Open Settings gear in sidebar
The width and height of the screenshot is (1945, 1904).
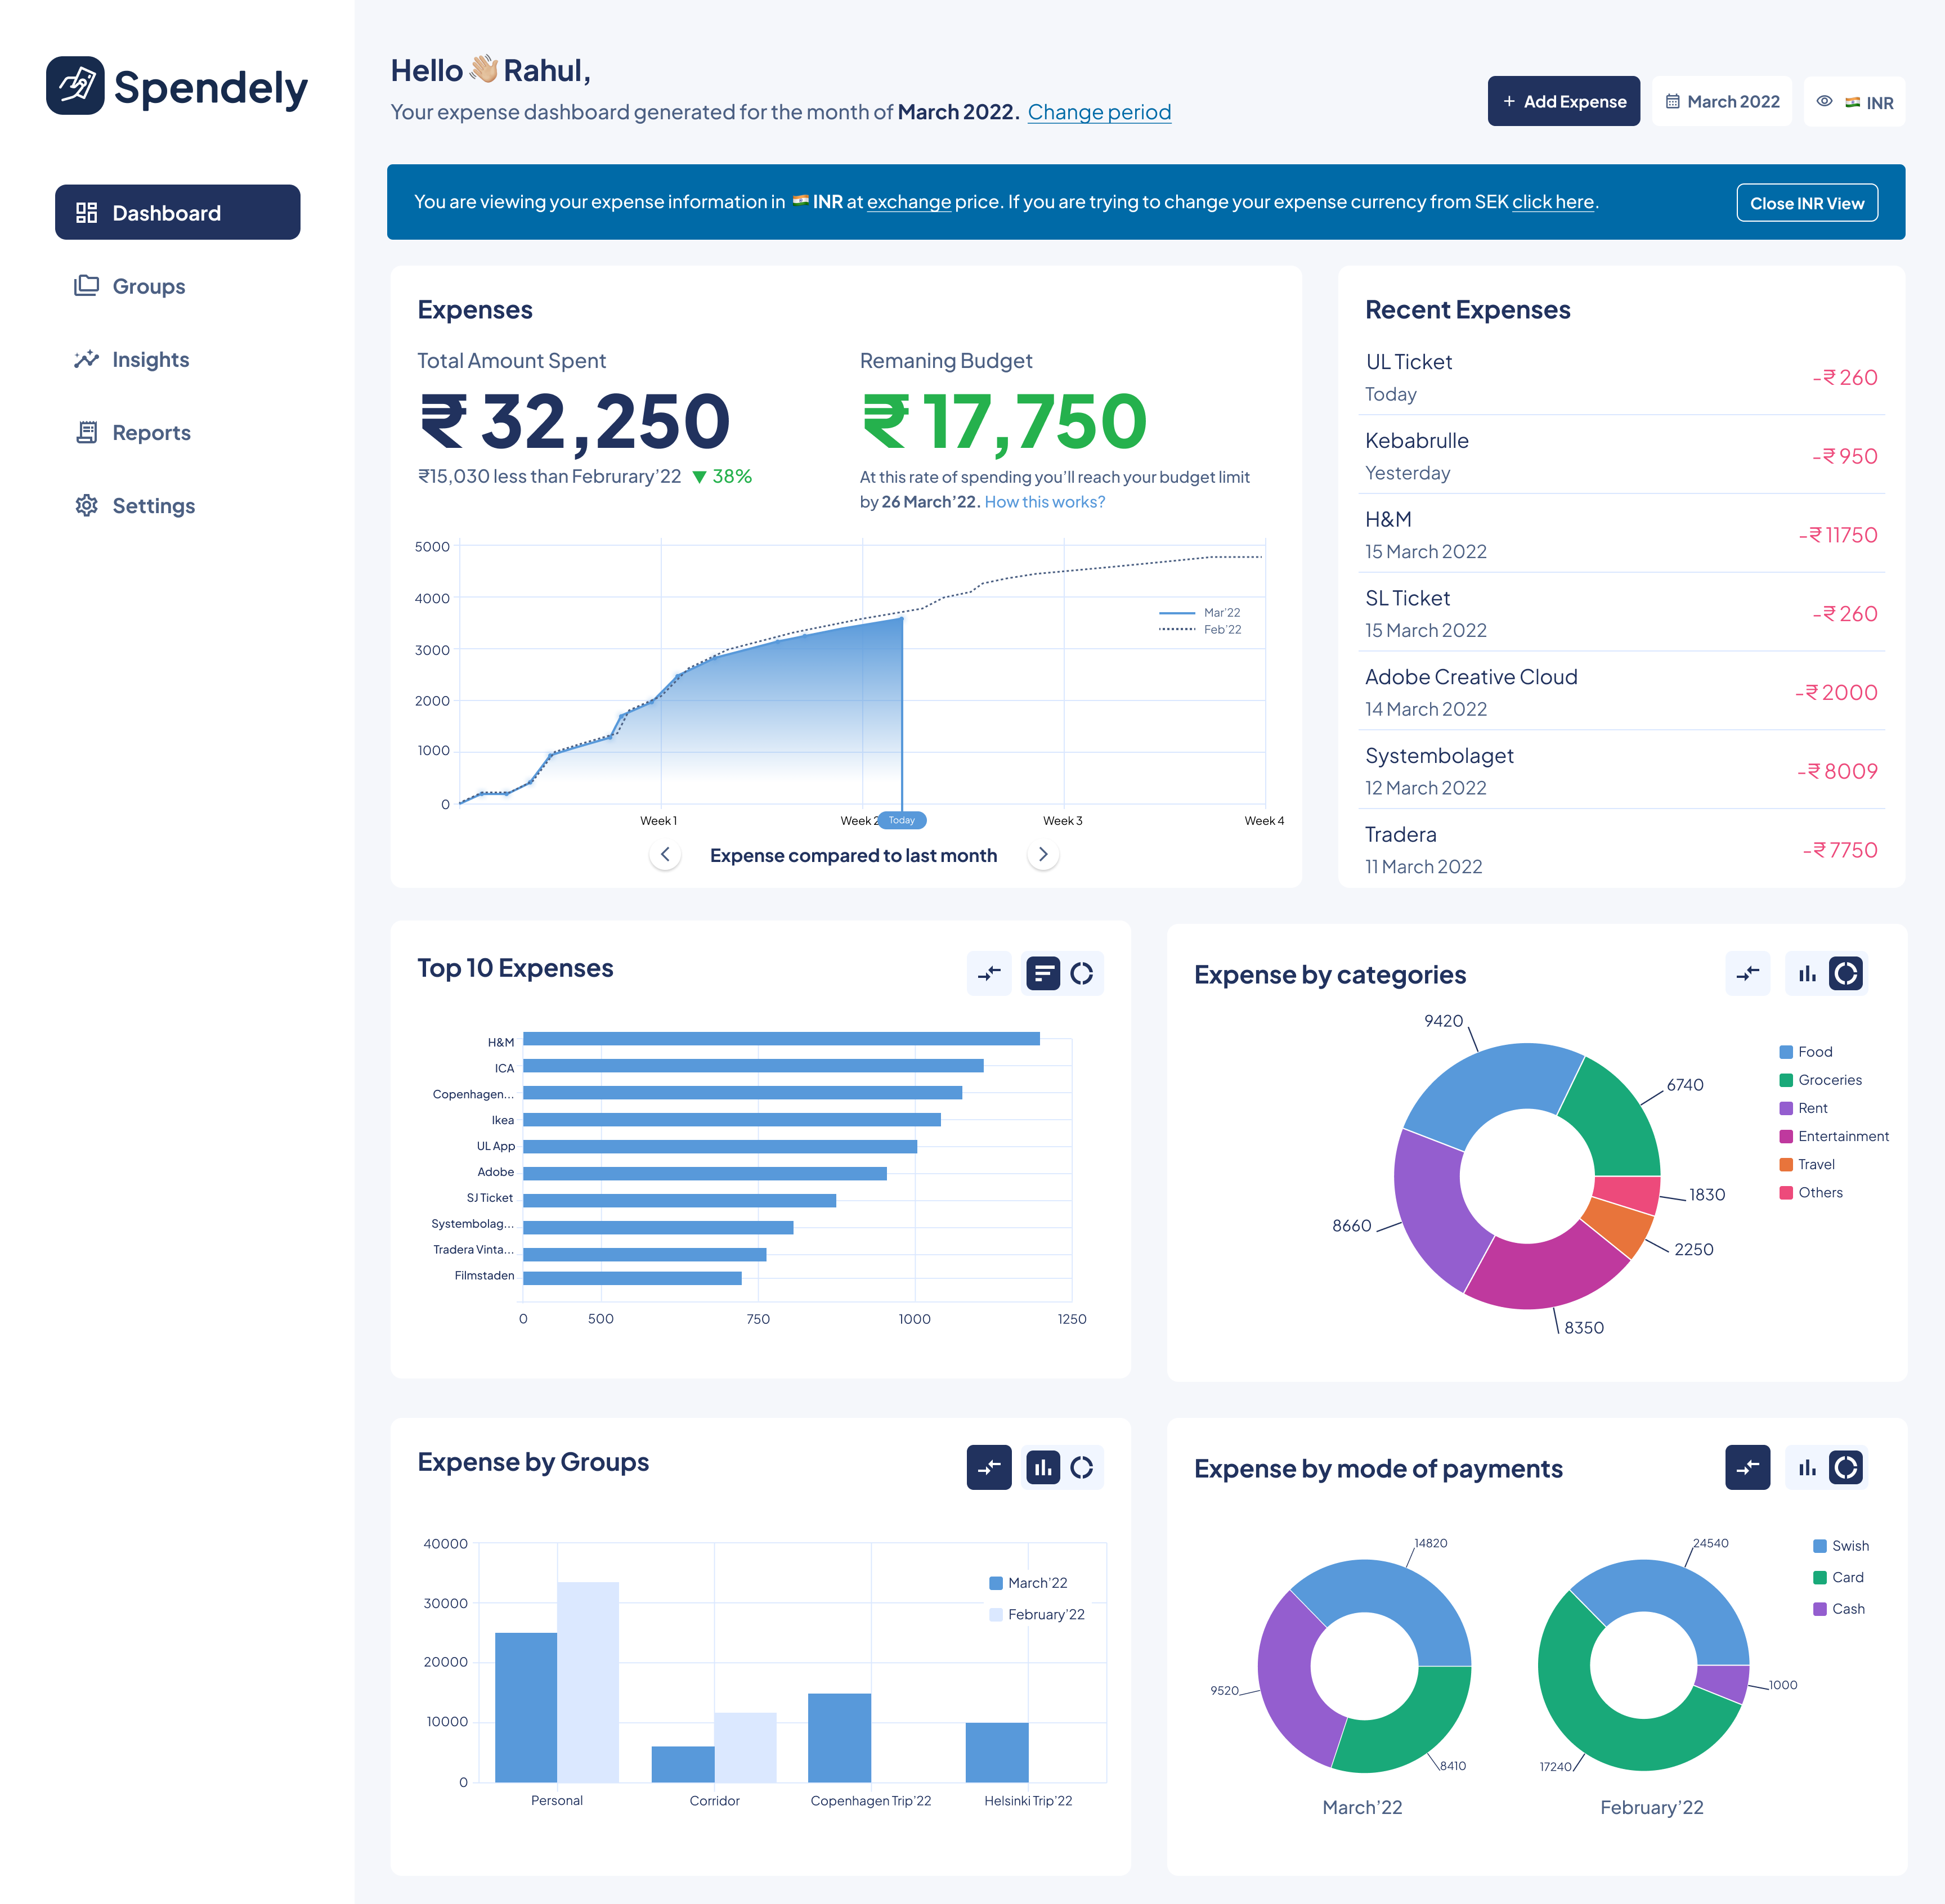pyautogui.click(x=87, y=505)
